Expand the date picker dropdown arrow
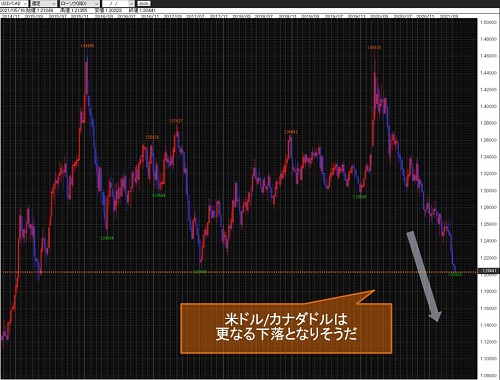Viewport: 500px width, 380px height. pos(131,3)
